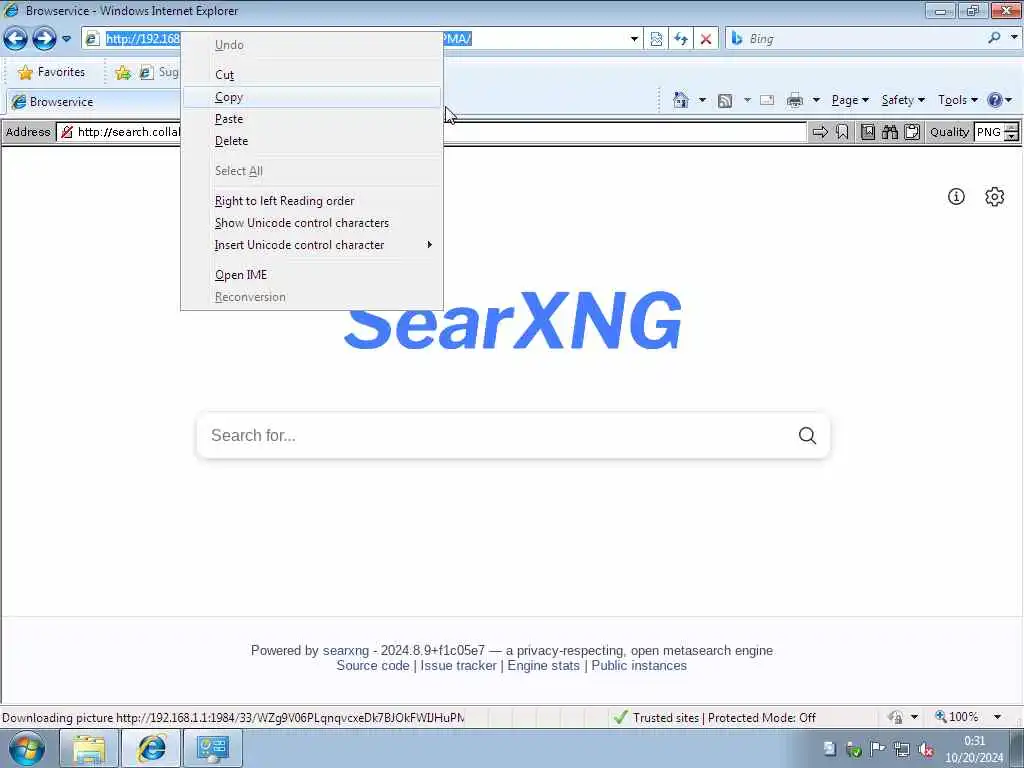Expand the IE address bar URL dropdown
Image resolution: width=1024 pixels, height=768 pixels.
pos(633,39)
